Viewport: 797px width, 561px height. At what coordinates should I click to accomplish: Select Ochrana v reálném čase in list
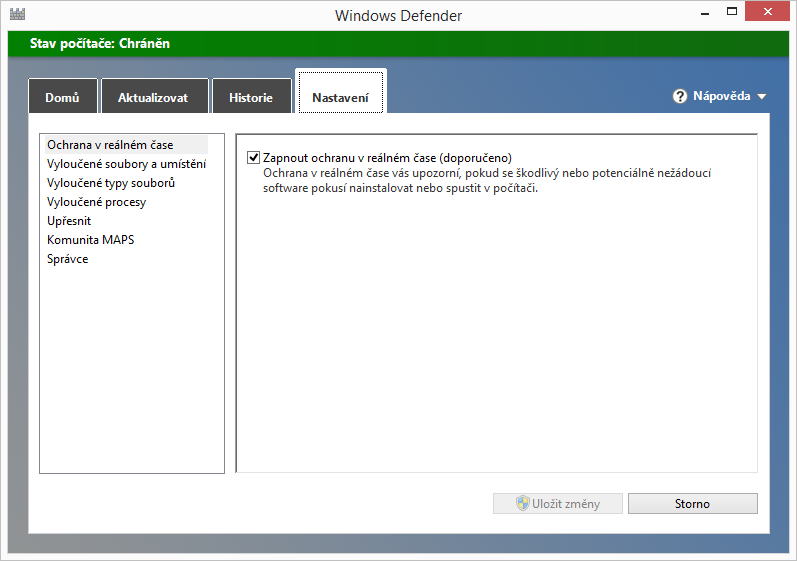tap(126, 145)
